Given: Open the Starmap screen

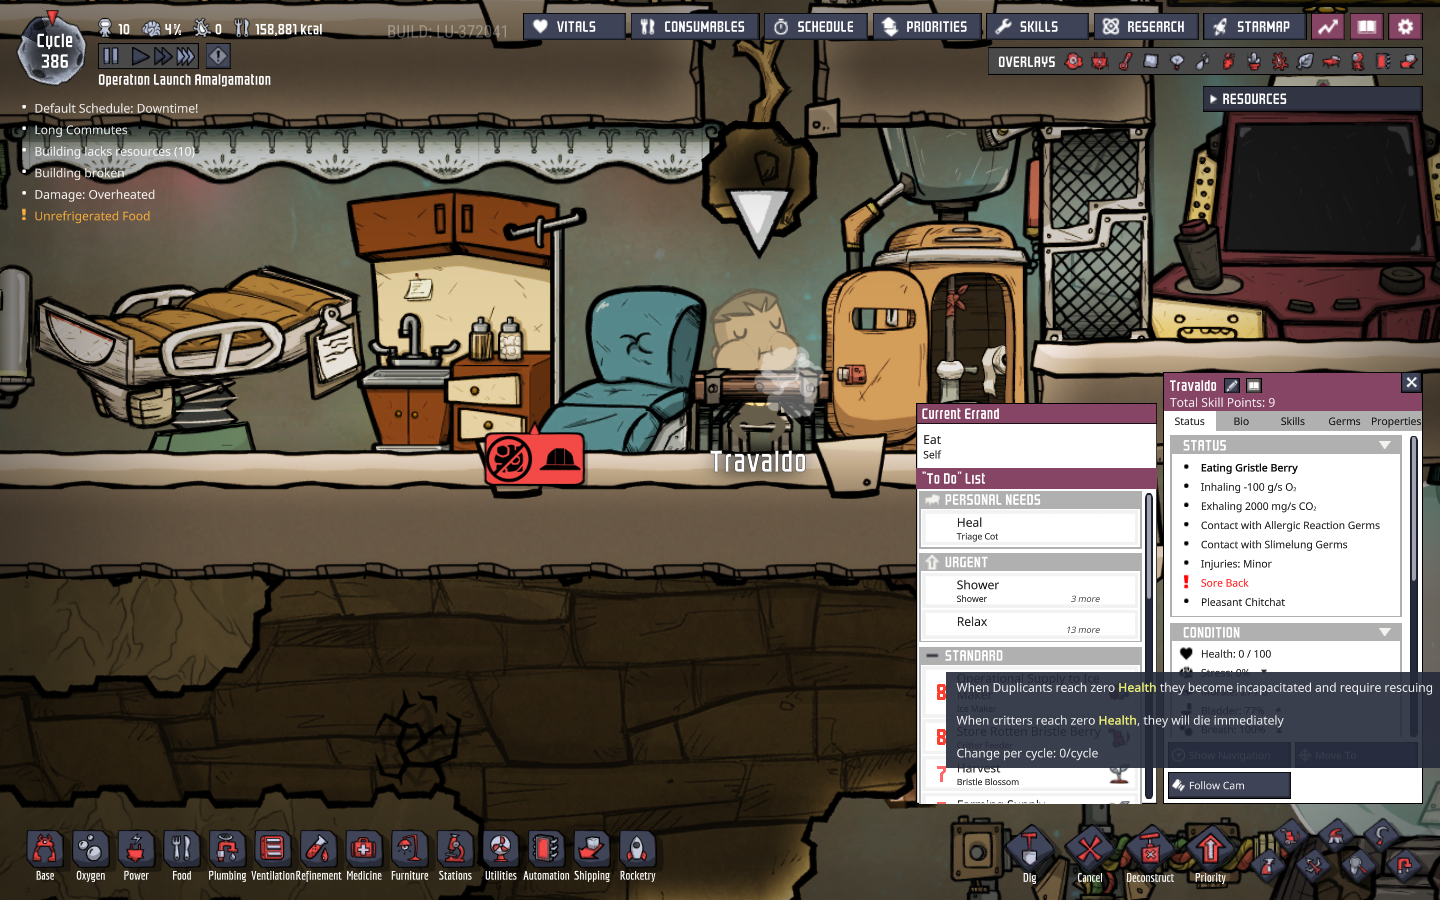Looking at the screenshot, I should point(1254,27).
